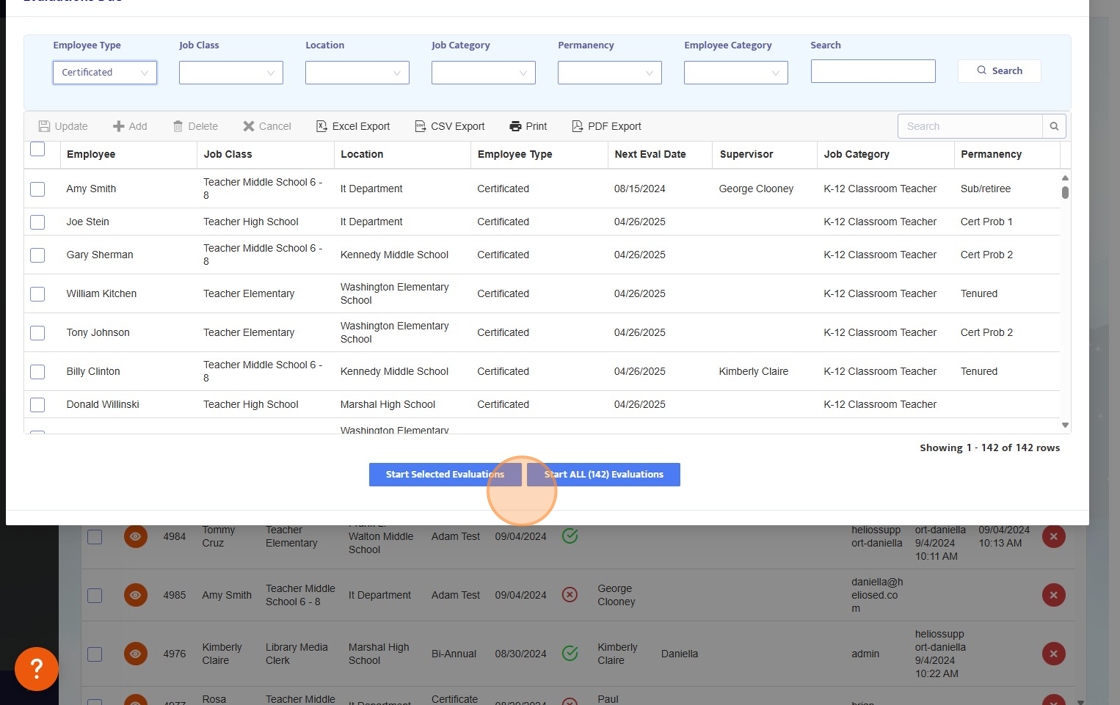
Task: Click the grid toolbar Search field
Action: point(969,126)
